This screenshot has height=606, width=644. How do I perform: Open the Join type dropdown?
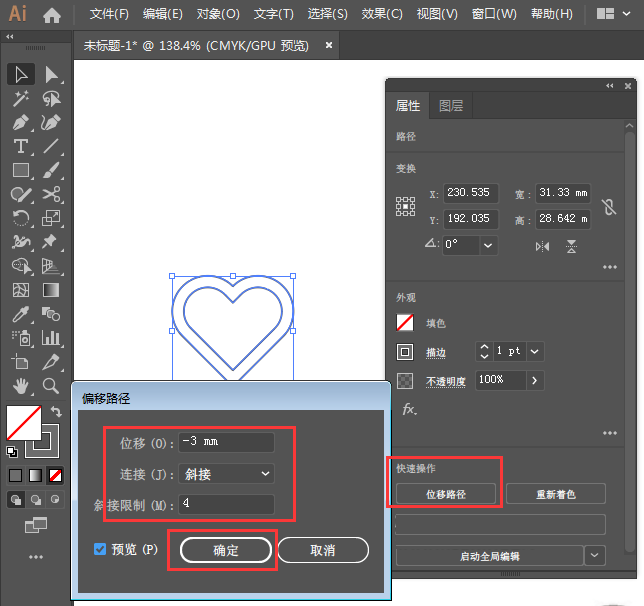(x=226, y=474)
